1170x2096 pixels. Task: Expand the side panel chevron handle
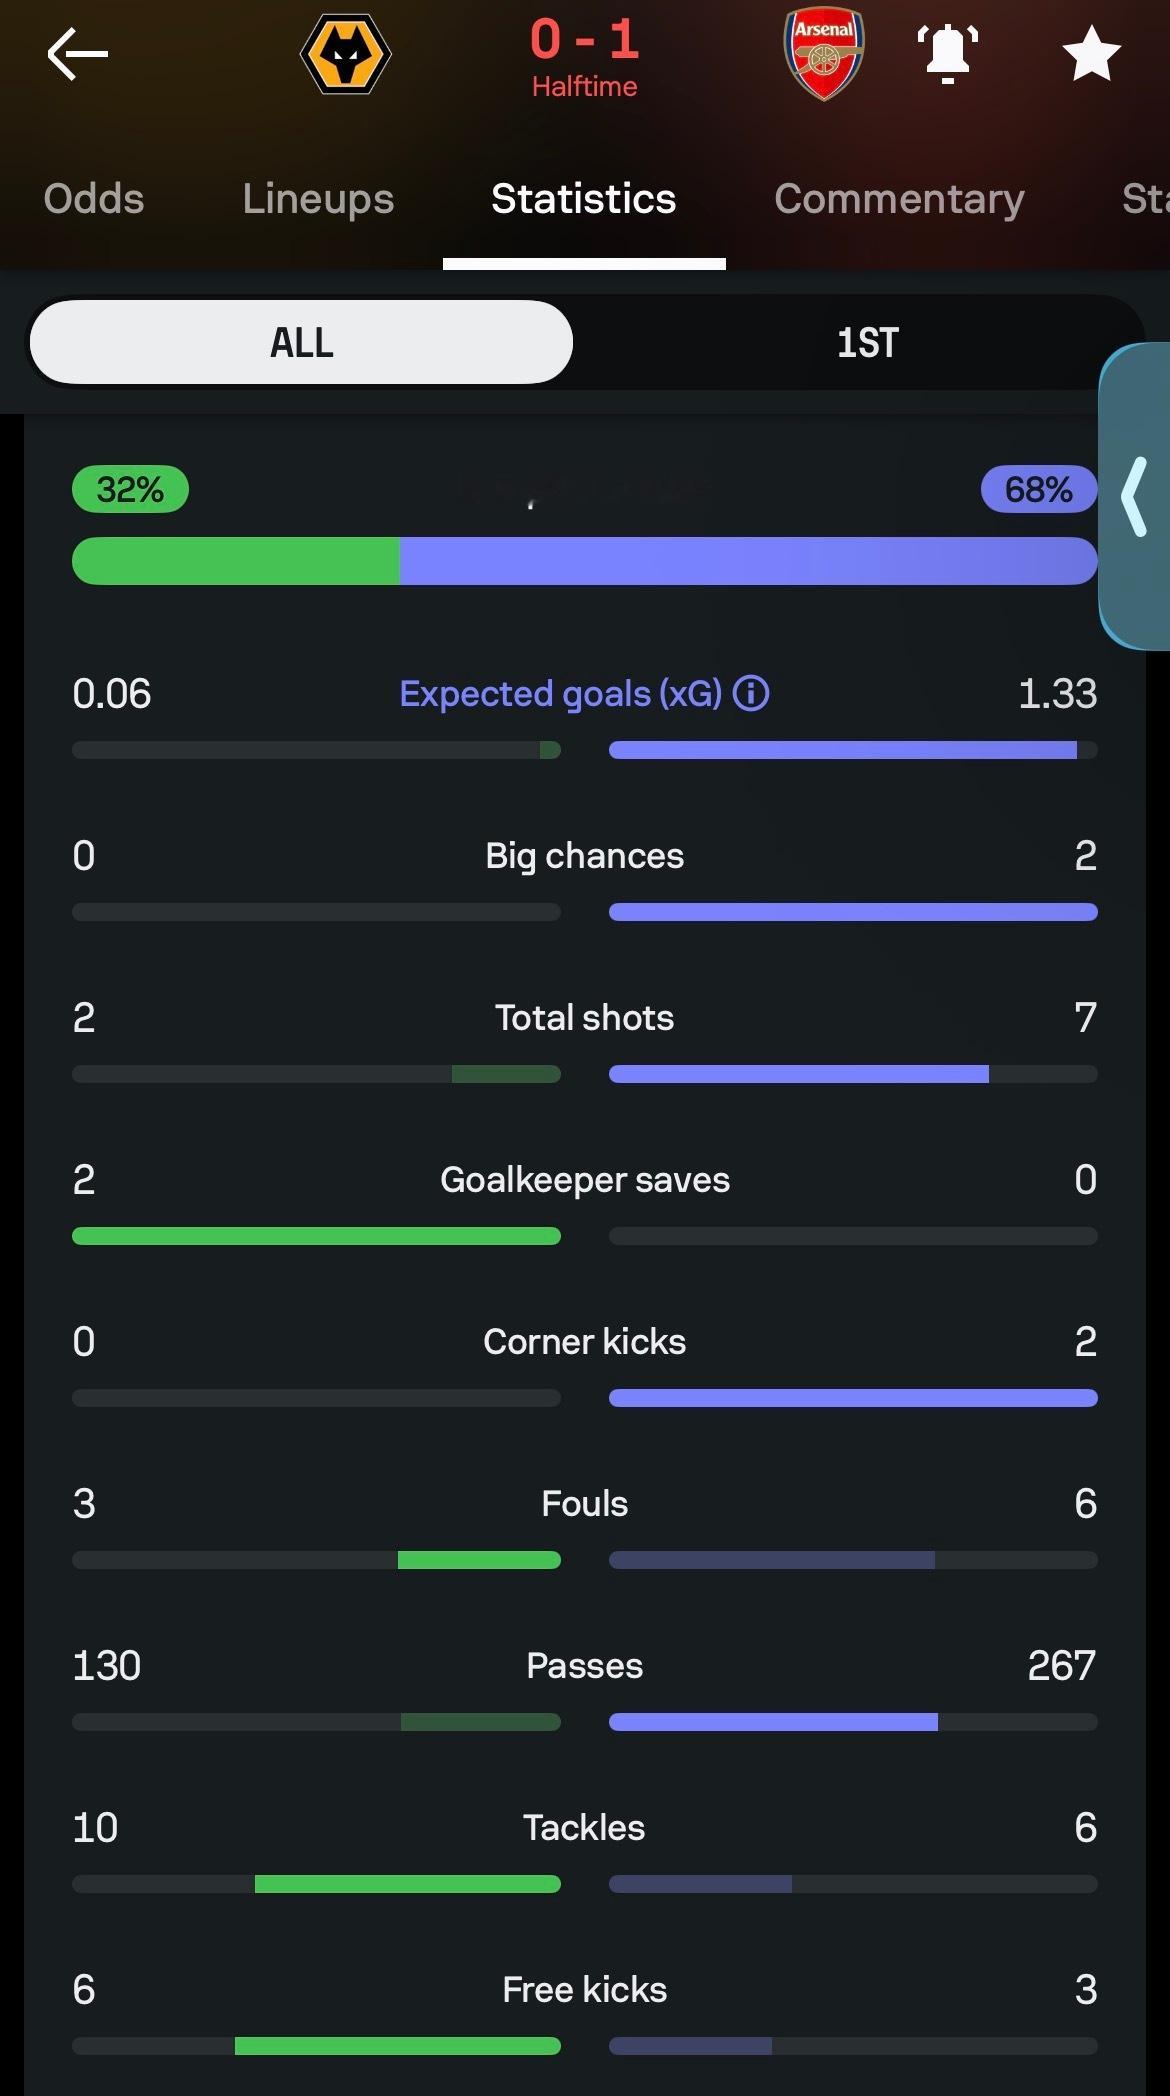1136,497
